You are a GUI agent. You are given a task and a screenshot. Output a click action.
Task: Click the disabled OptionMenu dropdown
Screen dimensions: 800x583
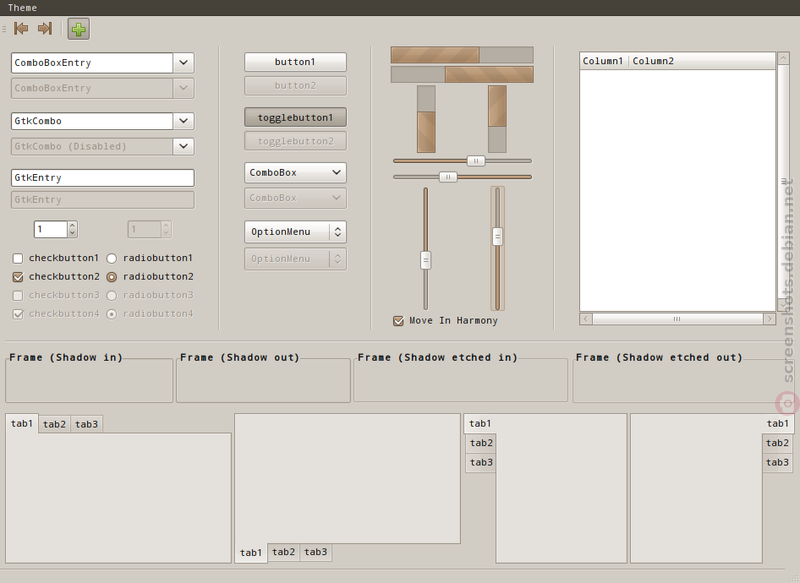pos(295,259)
